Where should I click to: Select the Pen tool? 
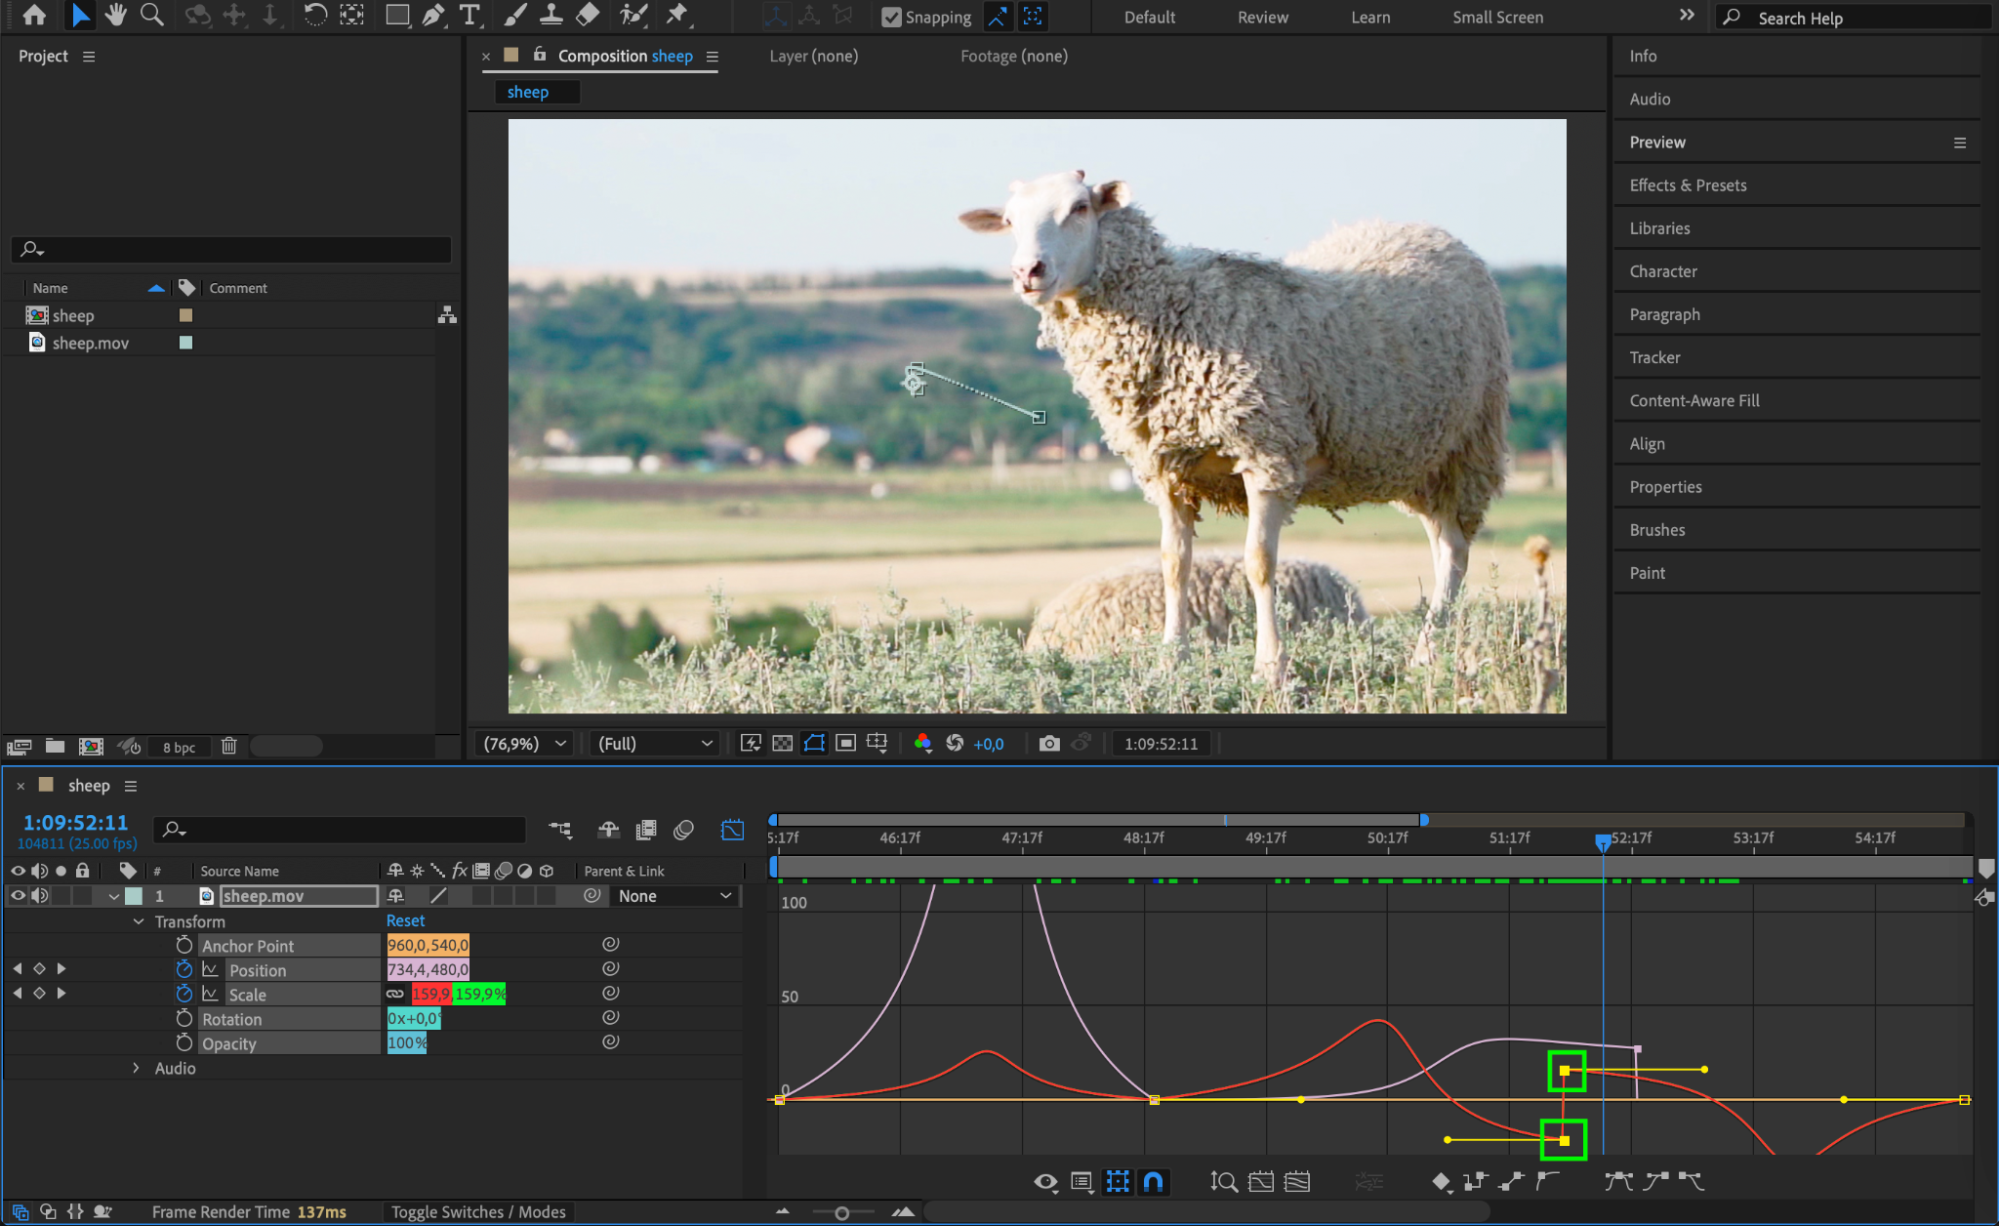[x=433, y=15]
